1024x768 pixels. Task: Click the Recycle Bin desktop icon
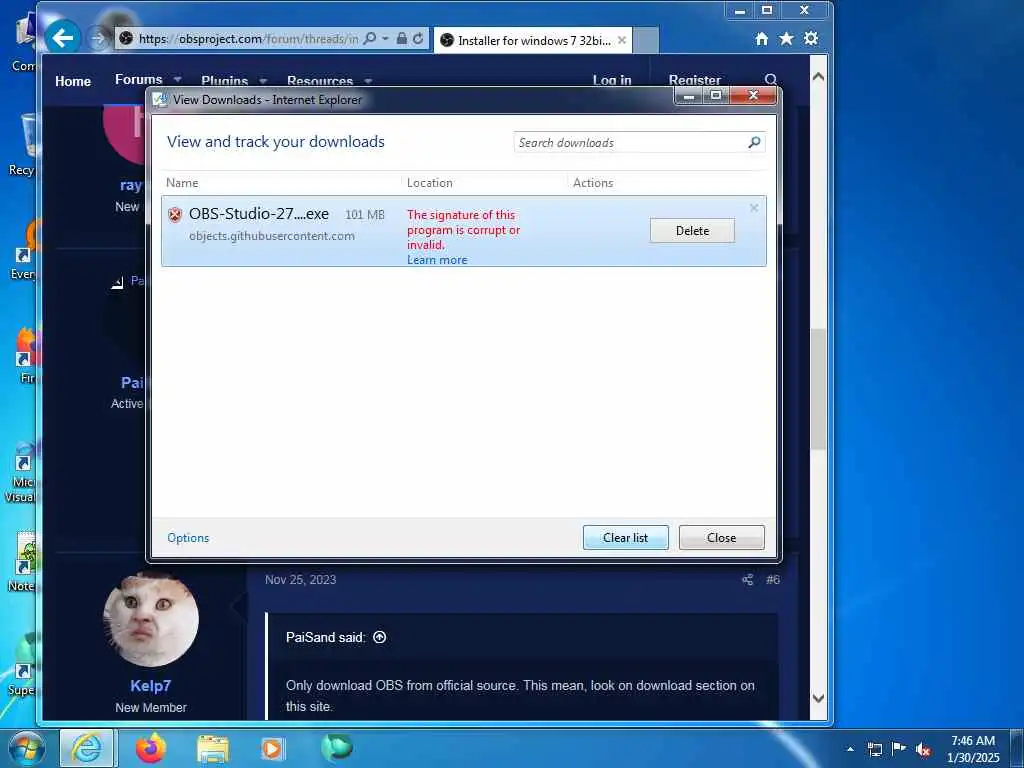[26, 145]
